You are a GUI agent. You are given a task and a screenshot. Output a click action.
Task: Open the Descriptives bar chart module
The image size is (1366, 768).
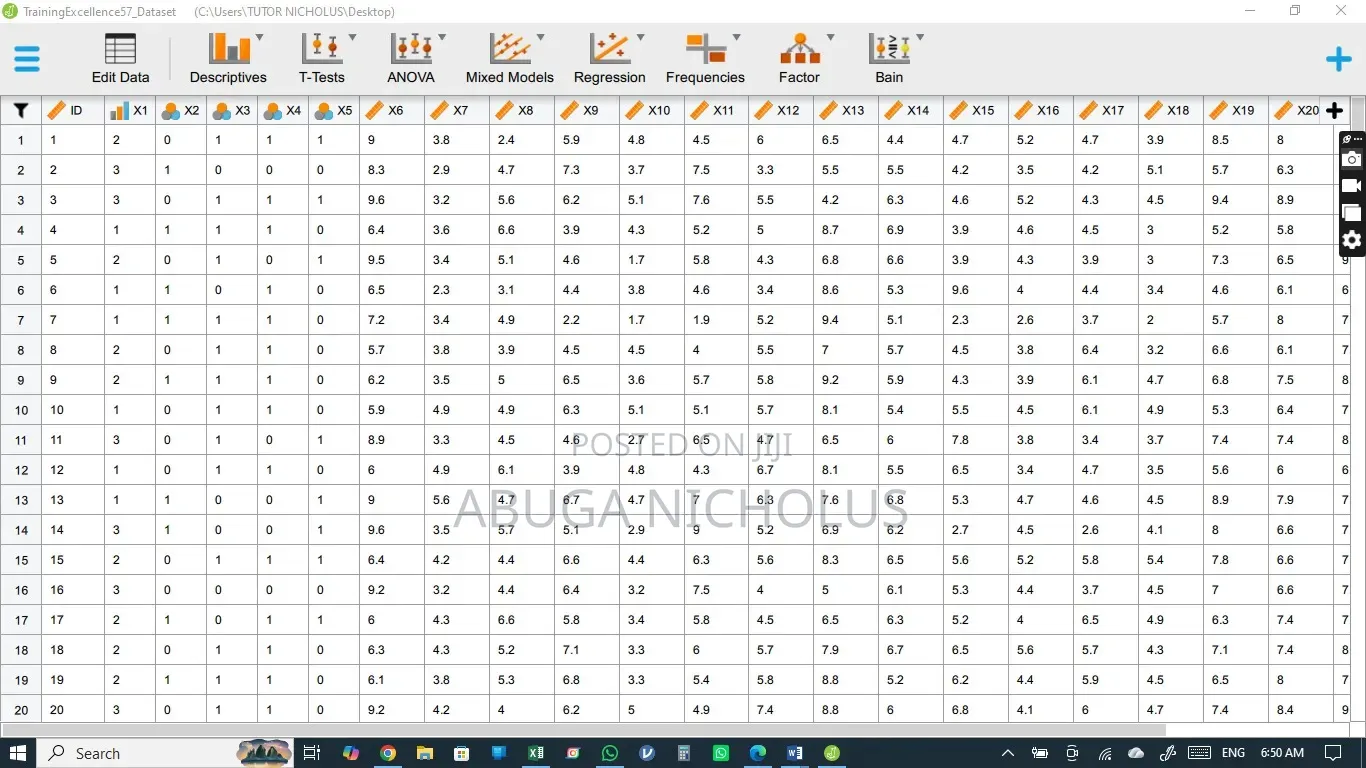pos(229,48)
